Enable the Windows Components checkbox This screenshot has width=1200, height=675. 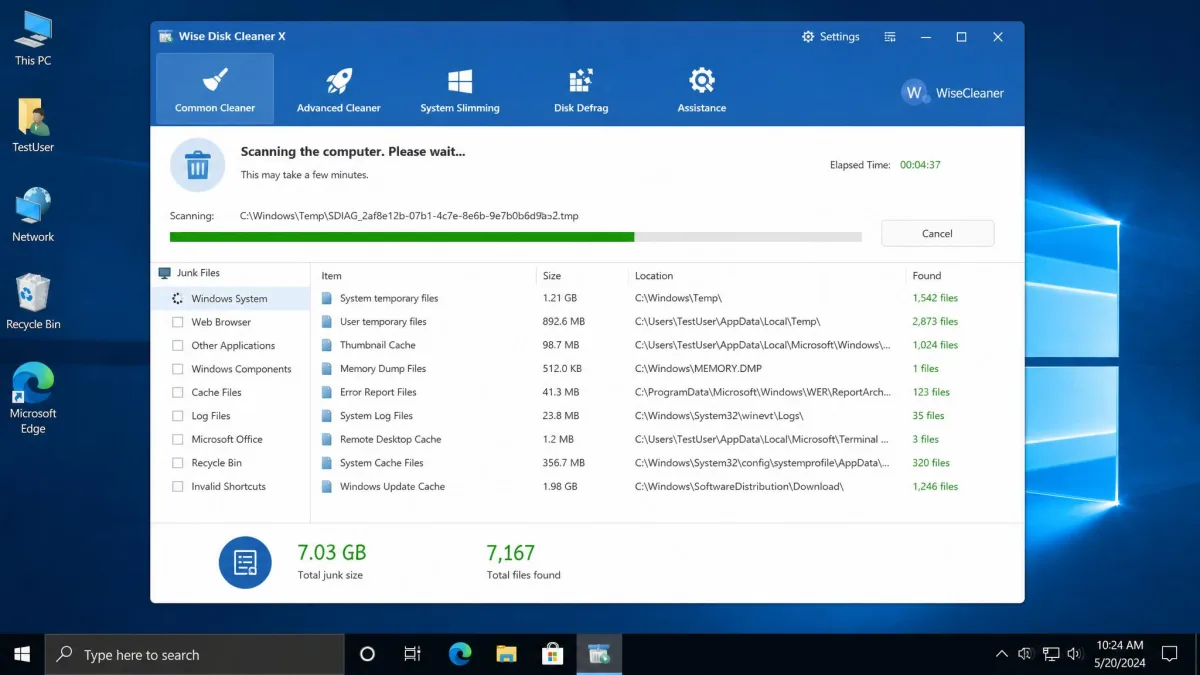[178, 369]
